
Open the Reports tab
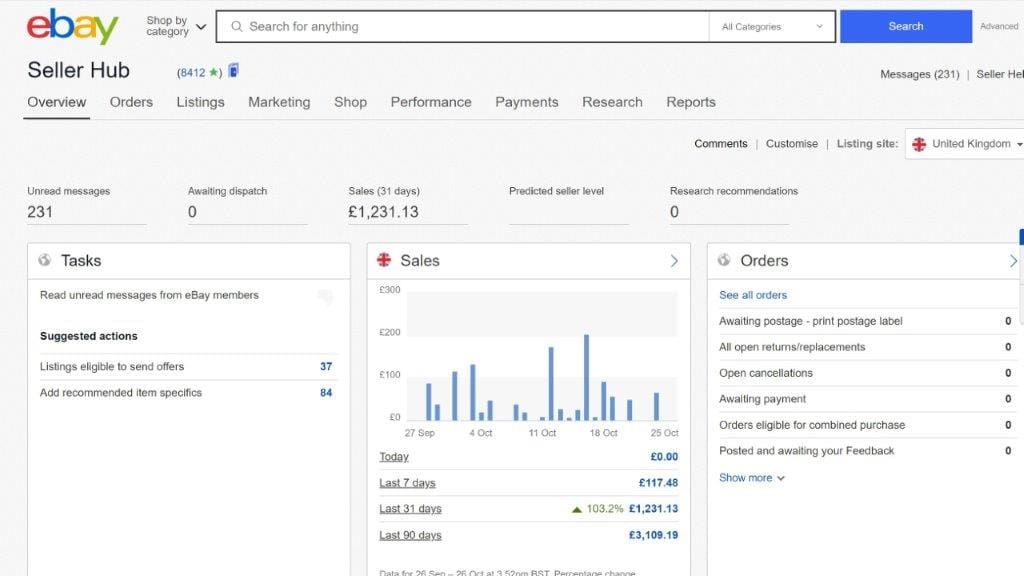(x=691, y=102)
